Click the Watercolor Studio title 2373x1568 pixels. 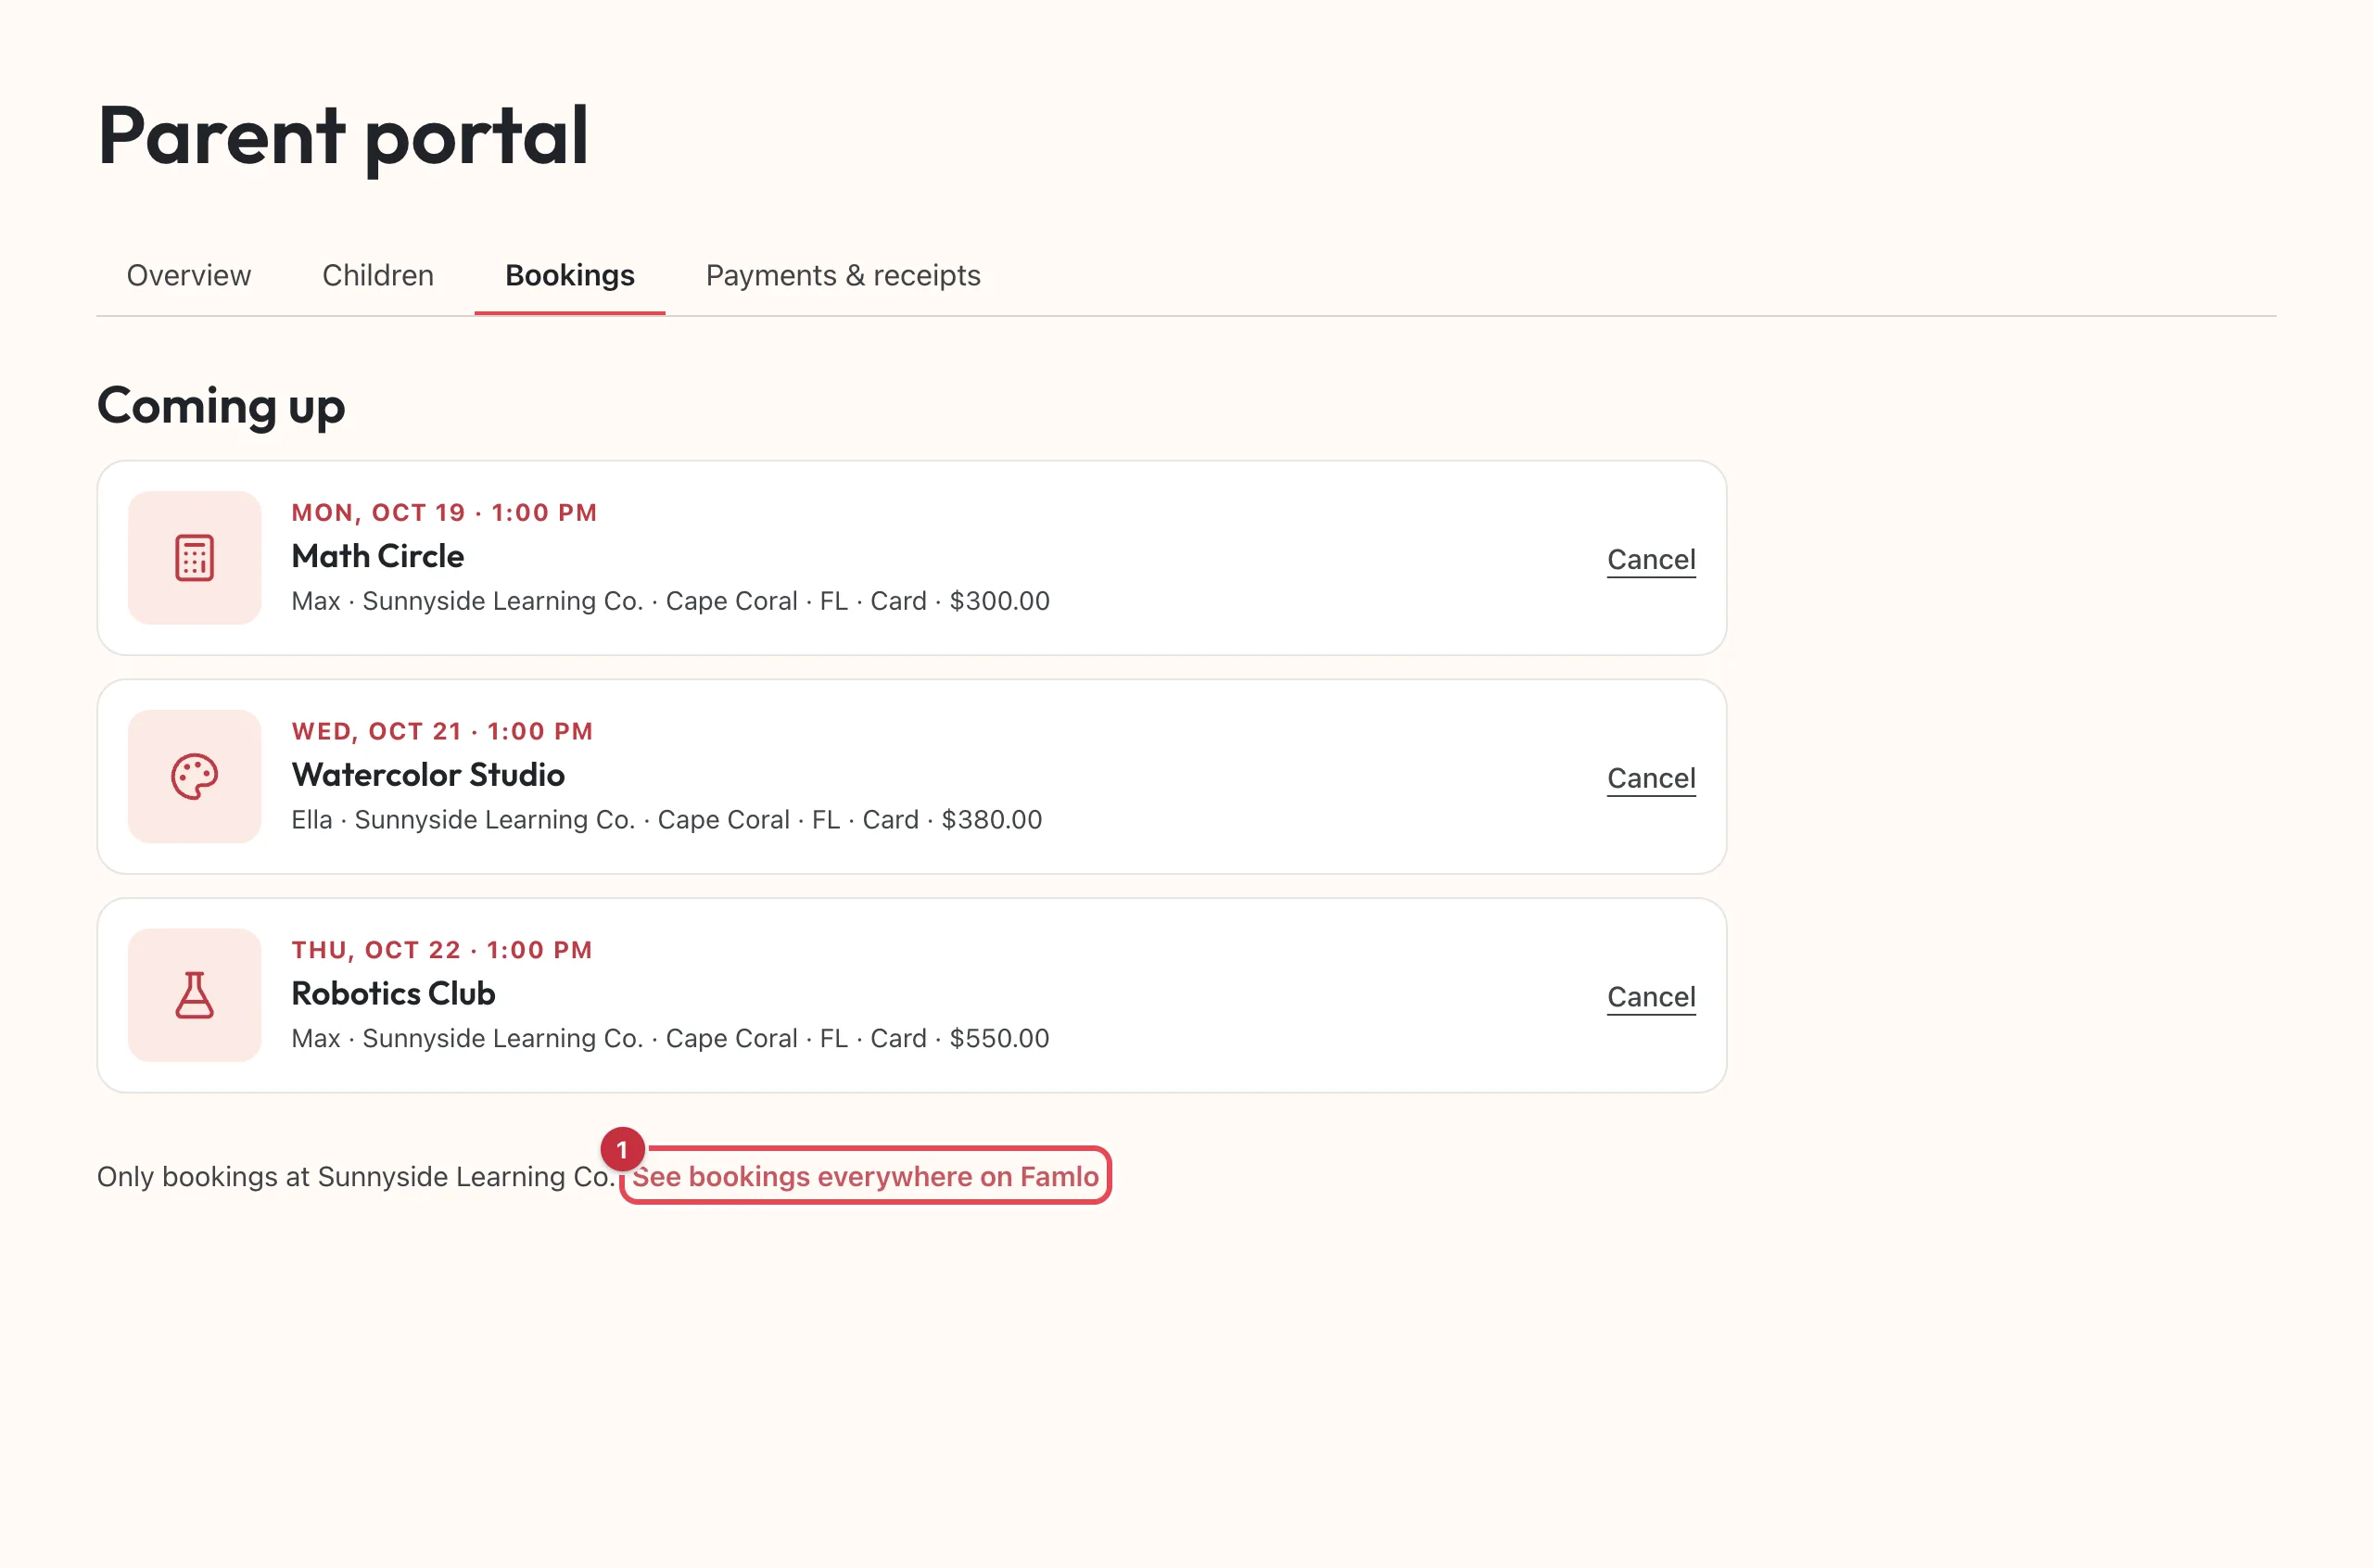(x=428, y=775)
